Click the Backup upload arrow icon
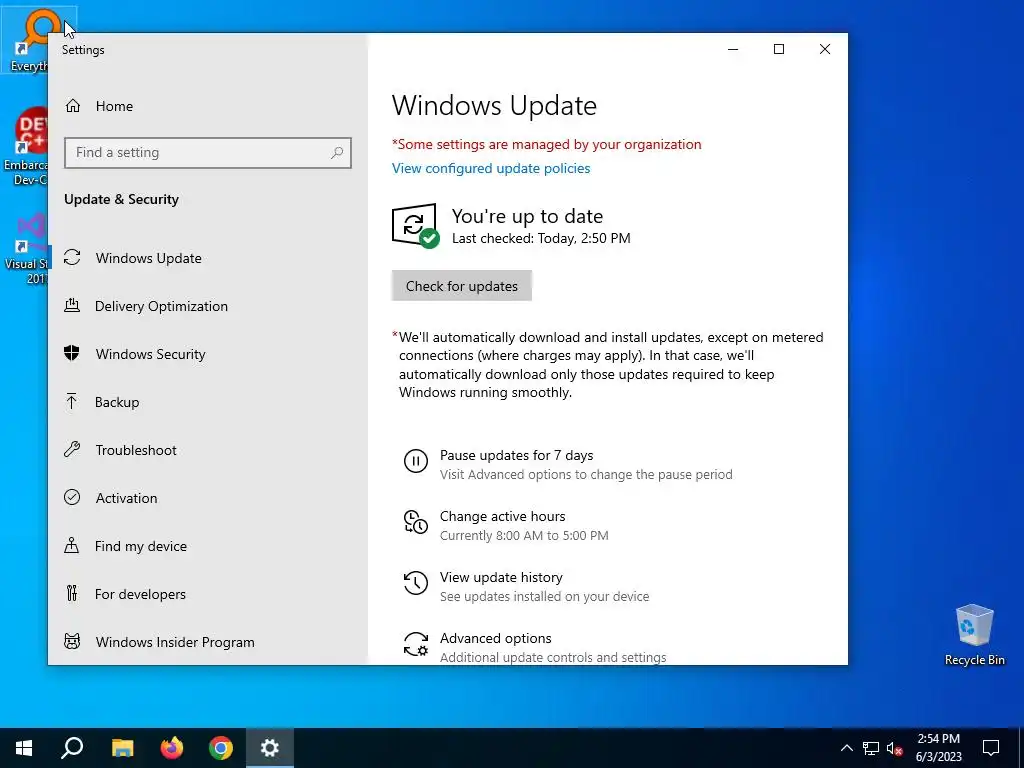Screen dimensions: 1024x768 [72, 402]
